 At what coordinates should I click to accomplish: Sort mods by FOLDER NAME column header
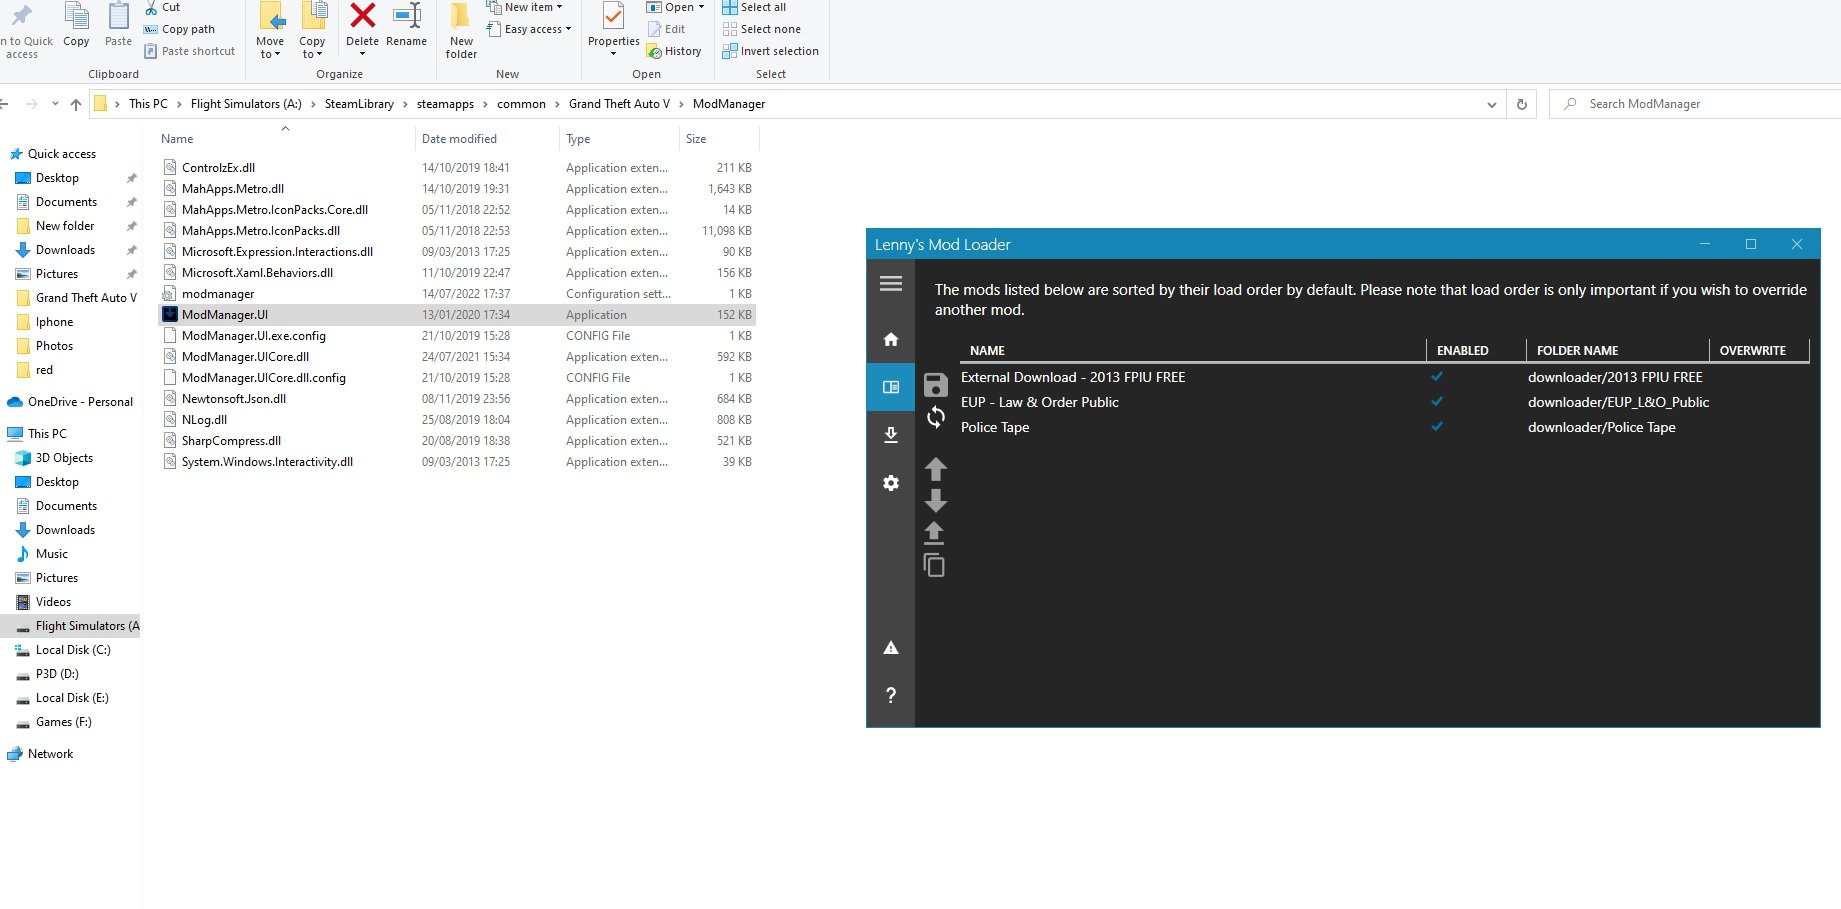[1577, 351]
